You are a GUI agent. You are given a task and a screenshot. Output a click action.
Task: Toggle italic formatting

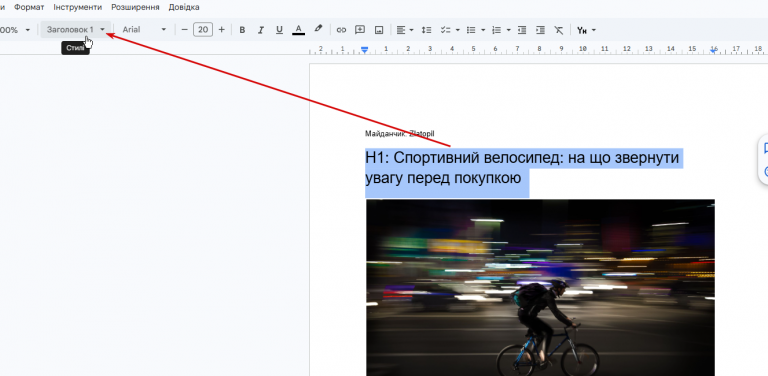pyautogui.click(x=261, y=30)
